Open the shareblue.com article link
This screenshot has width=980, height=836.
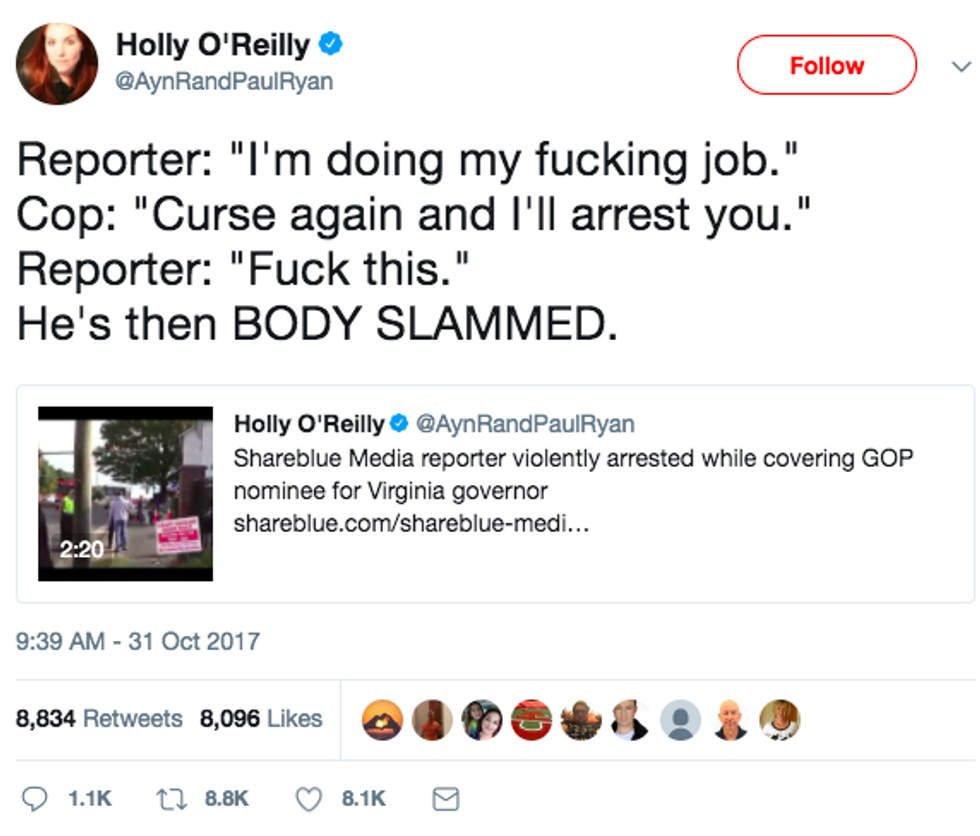pos(411,523)
